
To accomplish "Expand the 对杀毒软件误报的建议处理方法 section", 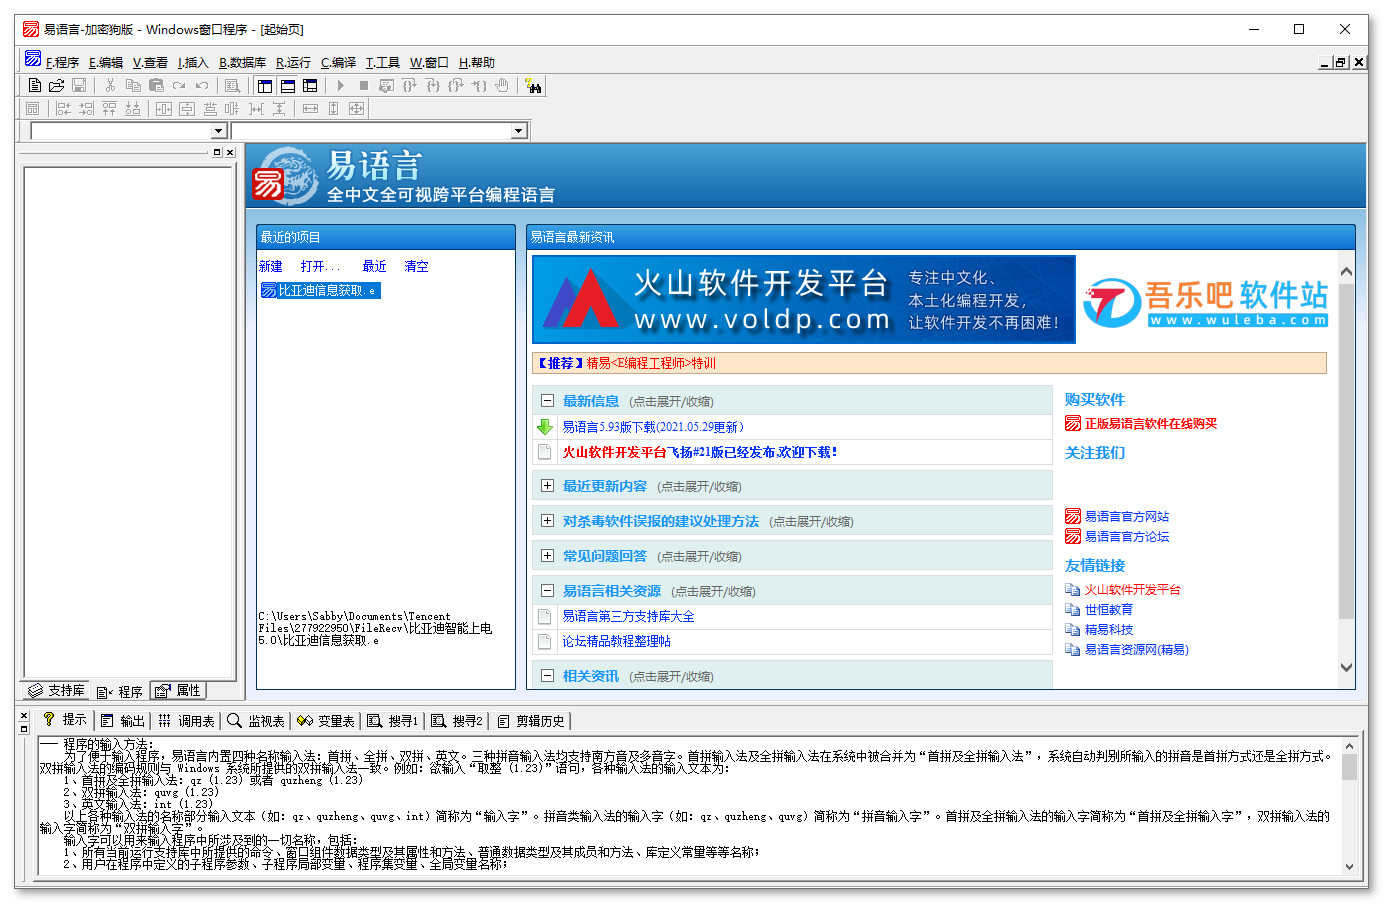I will (547, 520).
